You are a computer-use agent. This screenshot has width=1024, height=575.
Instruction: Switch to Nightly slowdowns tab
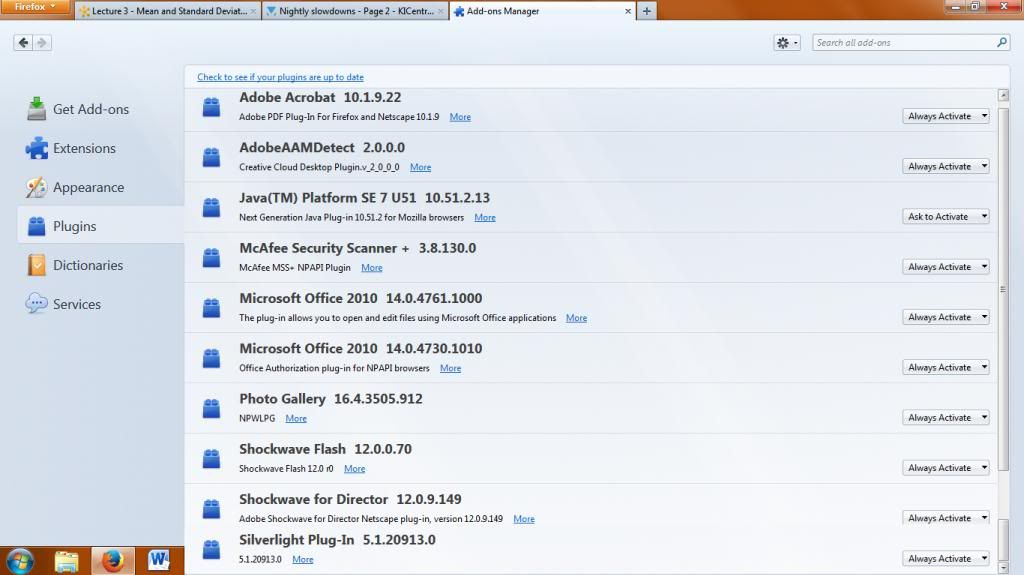click(x=355, y=11)
